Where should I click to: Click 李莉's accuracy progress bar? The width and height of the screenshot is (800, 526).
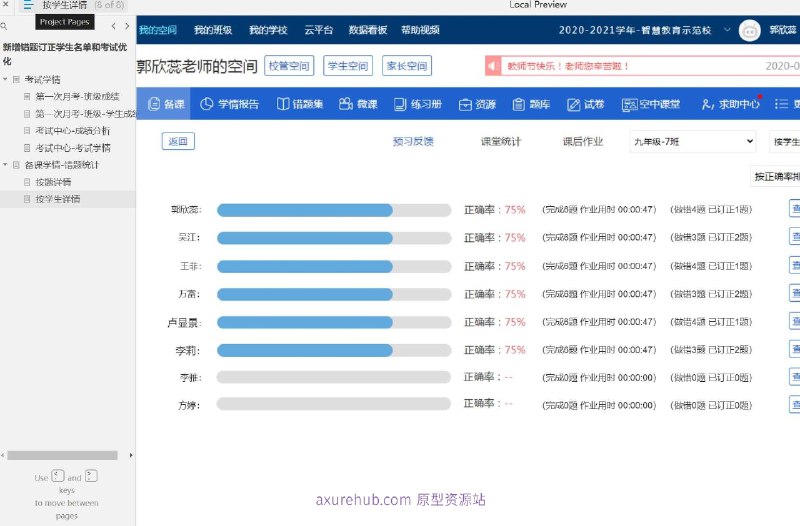point(334,350)
